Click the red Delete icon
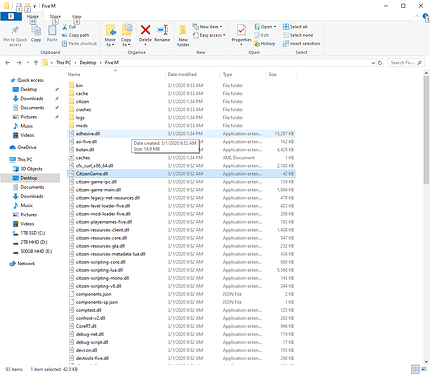This screenshot has height=374, width=430. [x=145, y=30]
